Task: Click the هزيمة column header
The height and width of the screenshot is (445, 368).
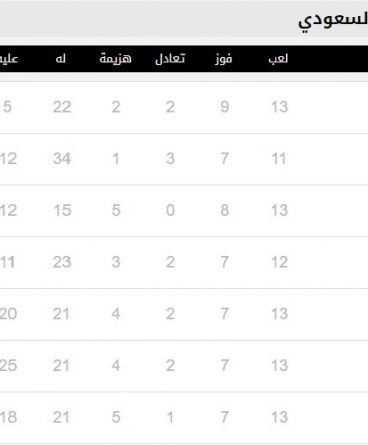Action: pos(115,58)
